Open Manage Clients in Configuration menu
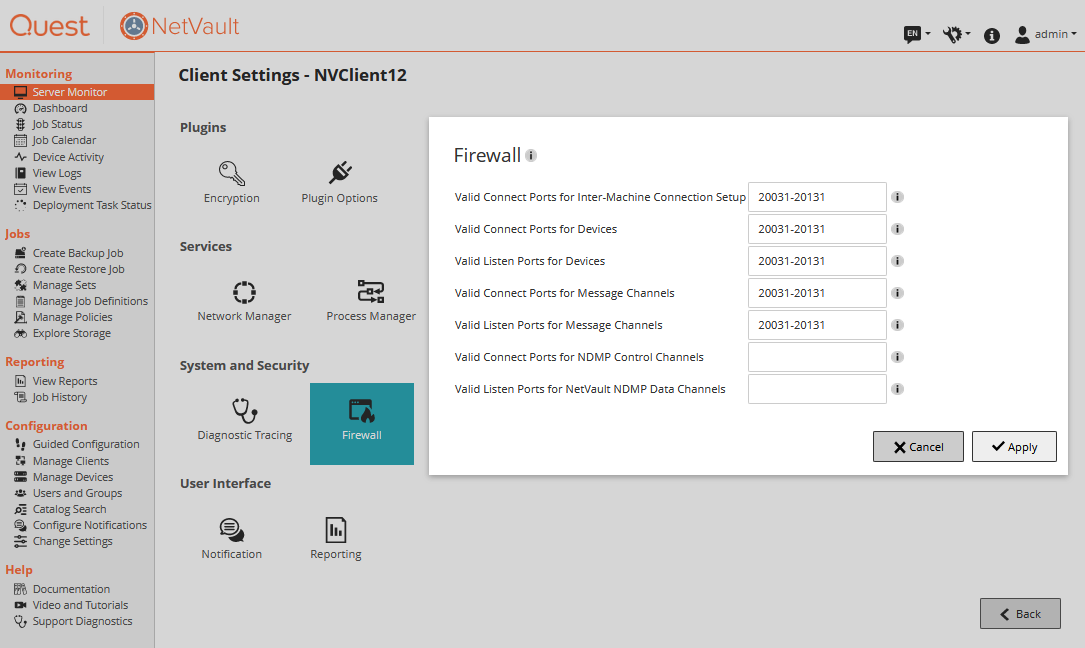Screen dimensions: 1085x648 (70, 461)
